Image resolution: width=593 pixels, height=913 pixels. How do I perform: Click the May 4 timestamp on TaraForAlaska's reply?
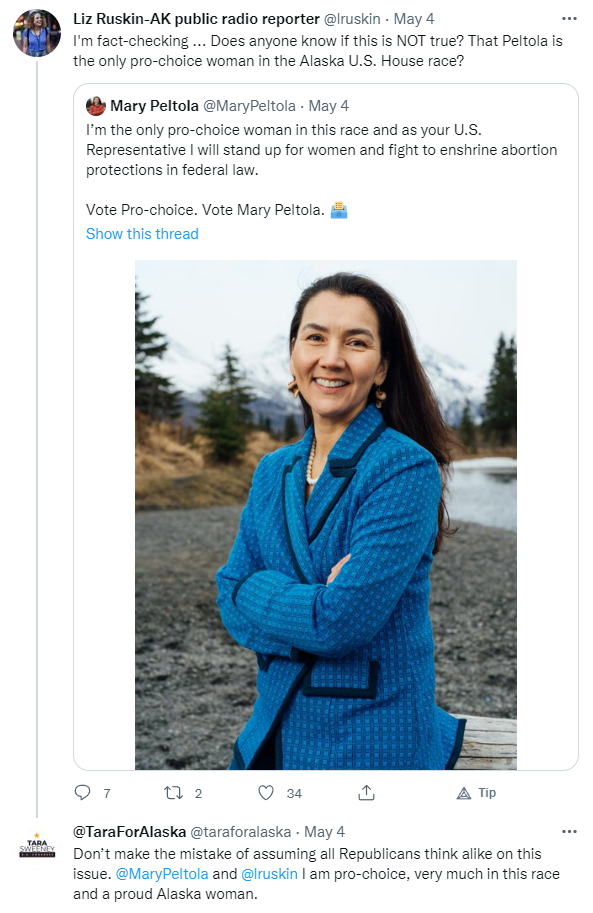coord(324,831)
